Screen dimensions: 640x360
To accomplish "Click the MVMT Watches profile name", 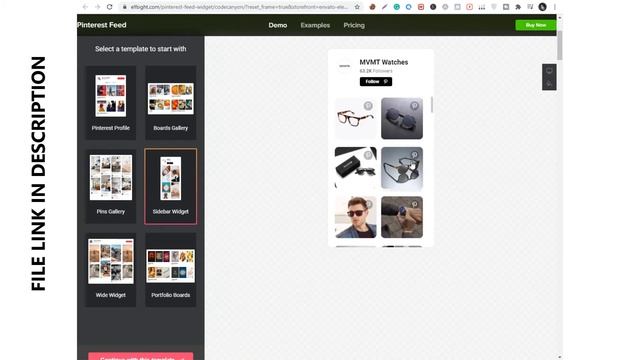I will [x=384, y=62].
